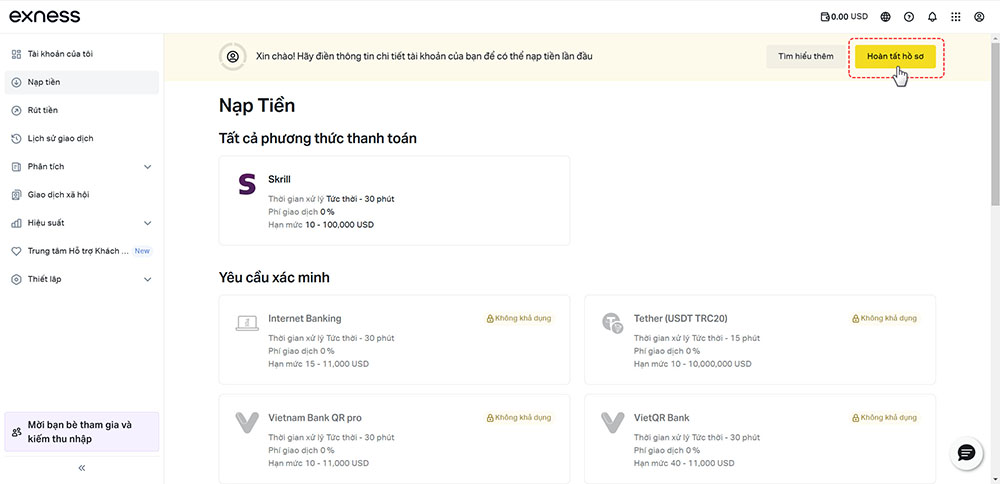
Task: Click the Exness logo
Action: tap(45, 17)
